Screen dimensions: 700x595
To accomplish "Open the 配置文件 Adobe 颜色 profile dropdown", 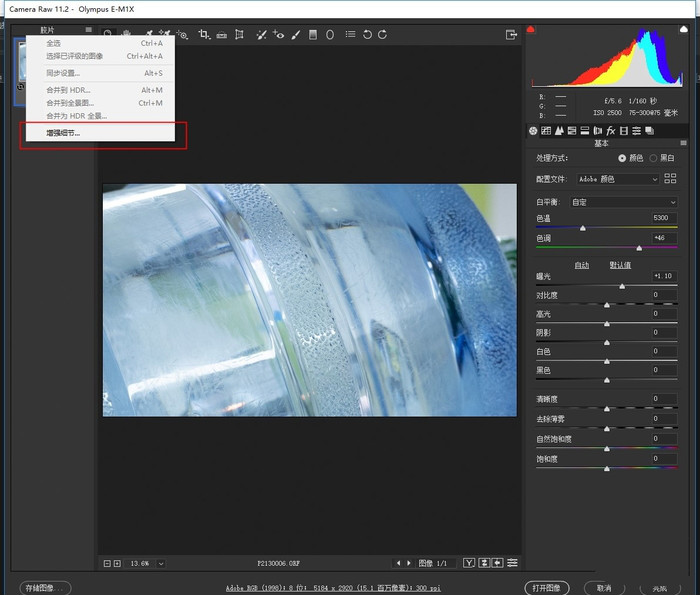I will 617,179.
